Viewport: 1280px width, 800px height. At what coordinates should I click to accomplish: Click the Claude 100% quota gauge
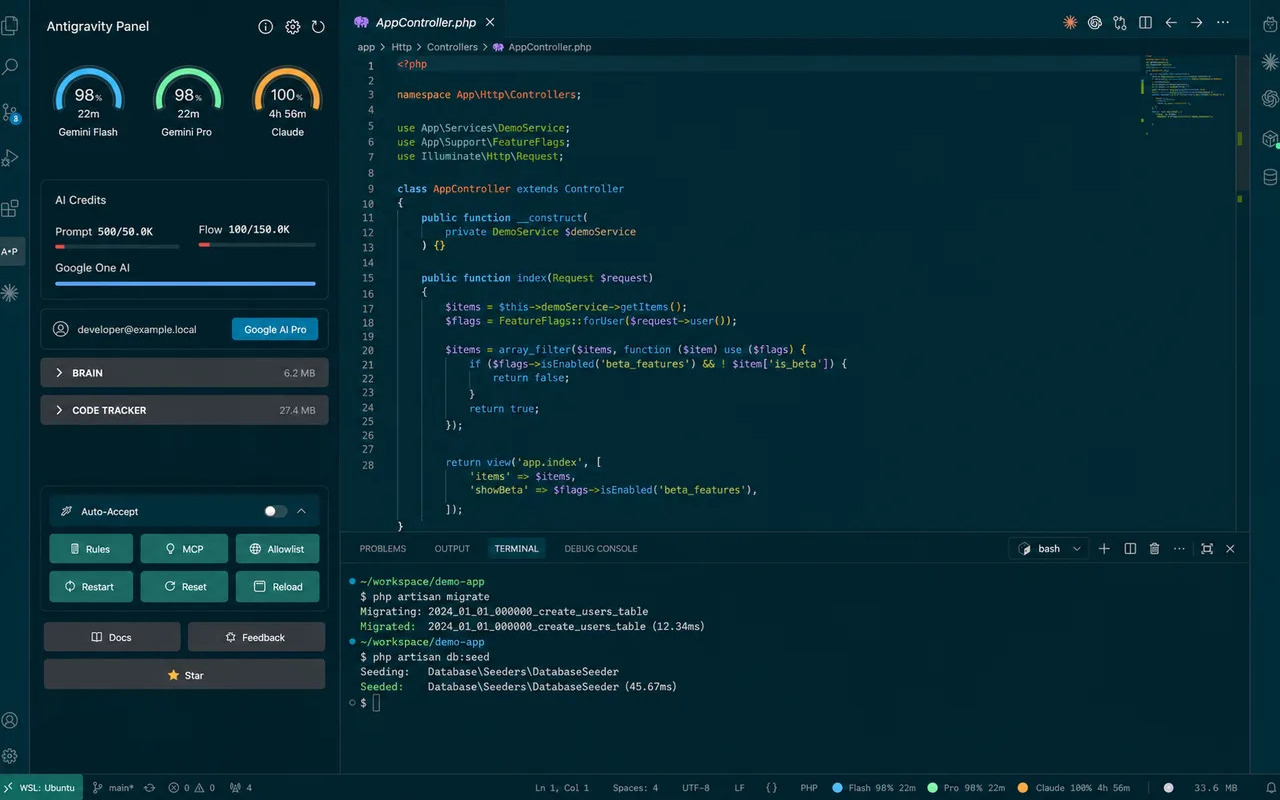click(x=287, y=102)
